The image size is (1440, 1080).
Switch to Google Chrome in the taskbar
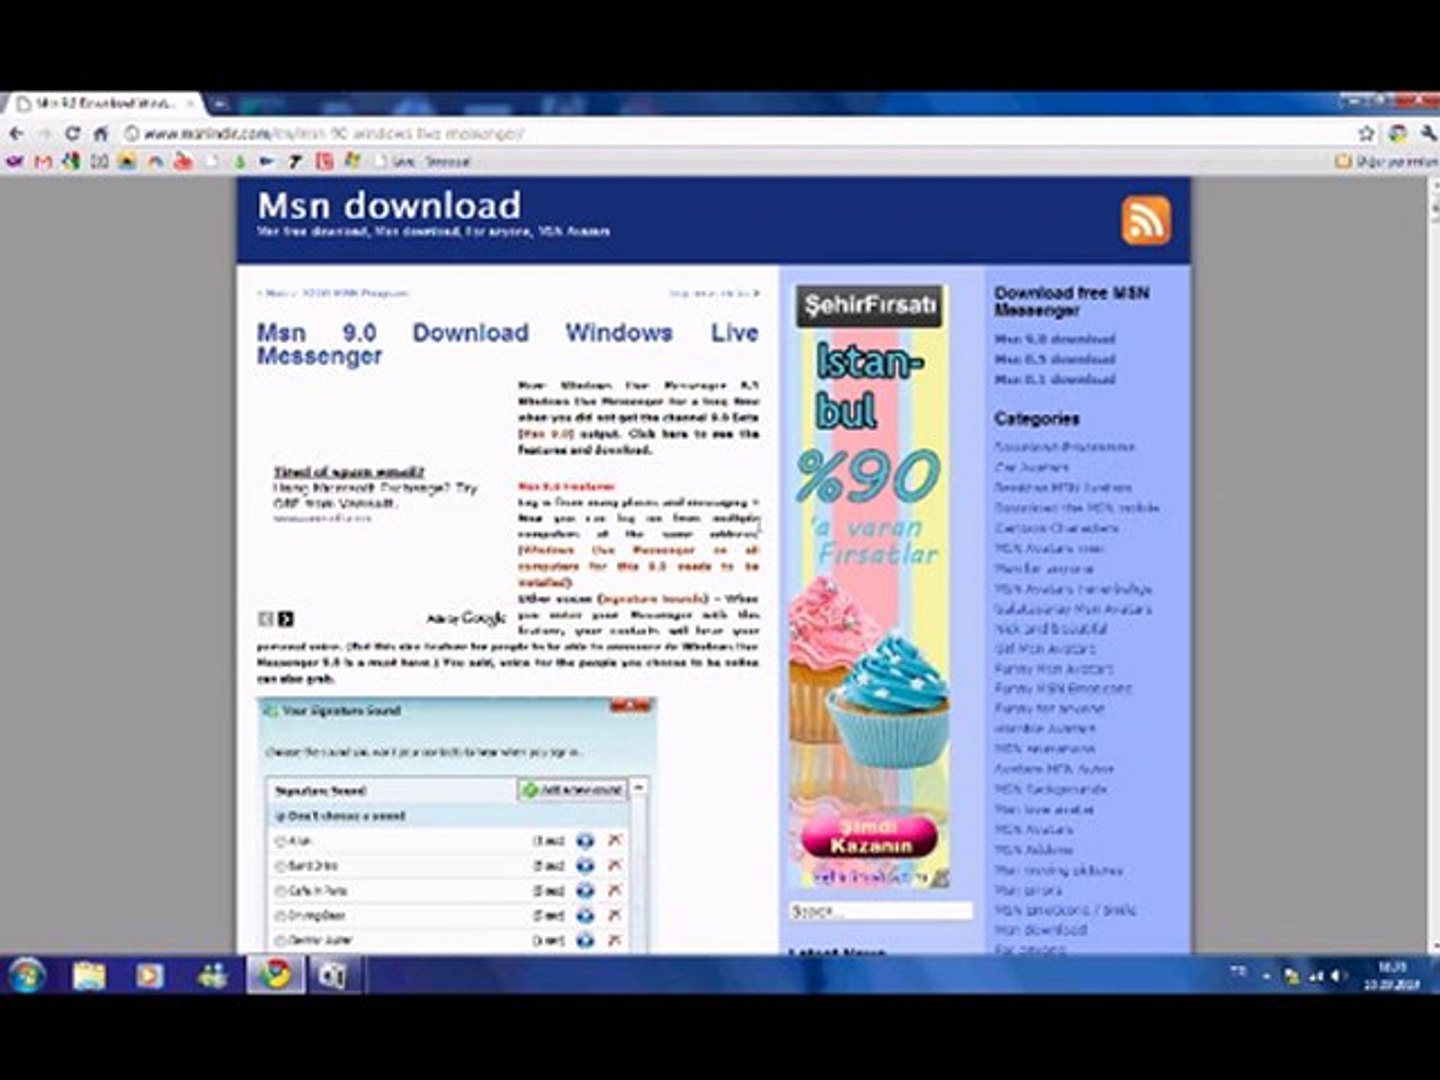(x=275, y=975)
